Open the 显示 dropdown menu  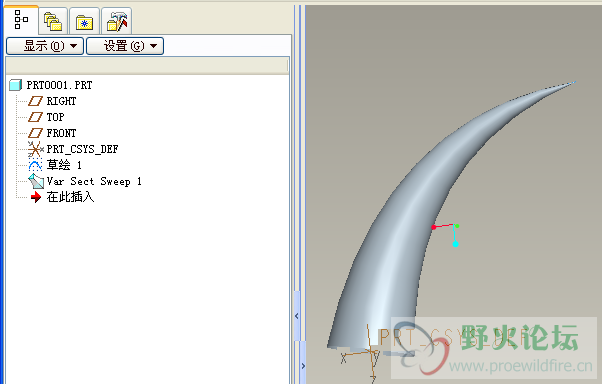pyautogui.click(x=45, y=46)
